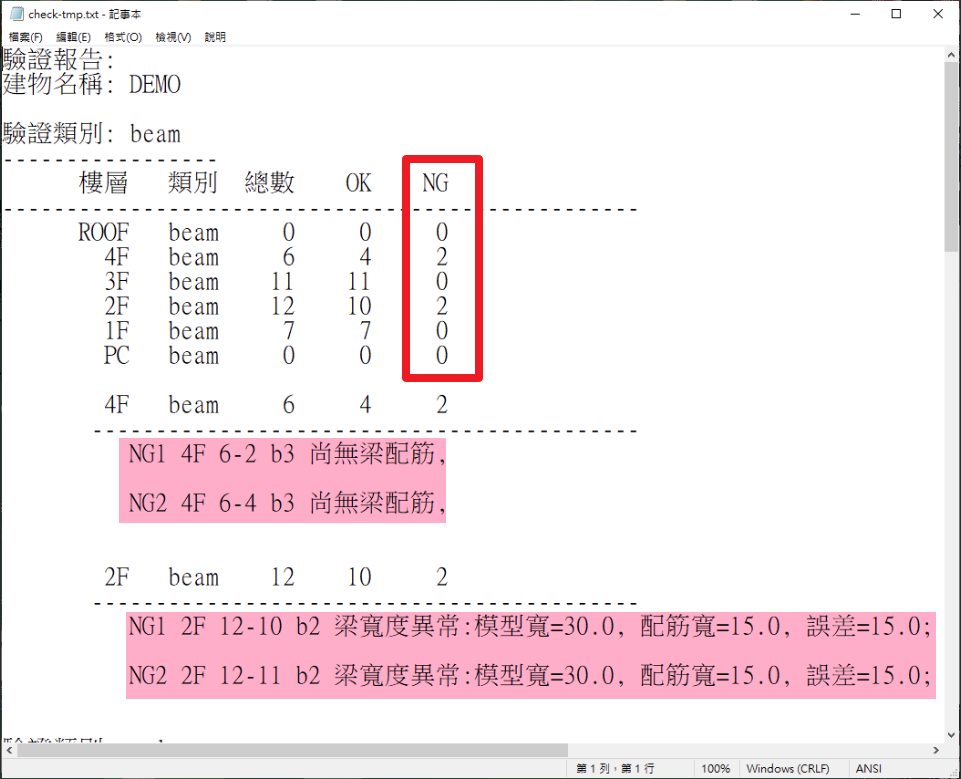Close the check-tmp.txt window
961x779 pixels.
coord(940,14)
